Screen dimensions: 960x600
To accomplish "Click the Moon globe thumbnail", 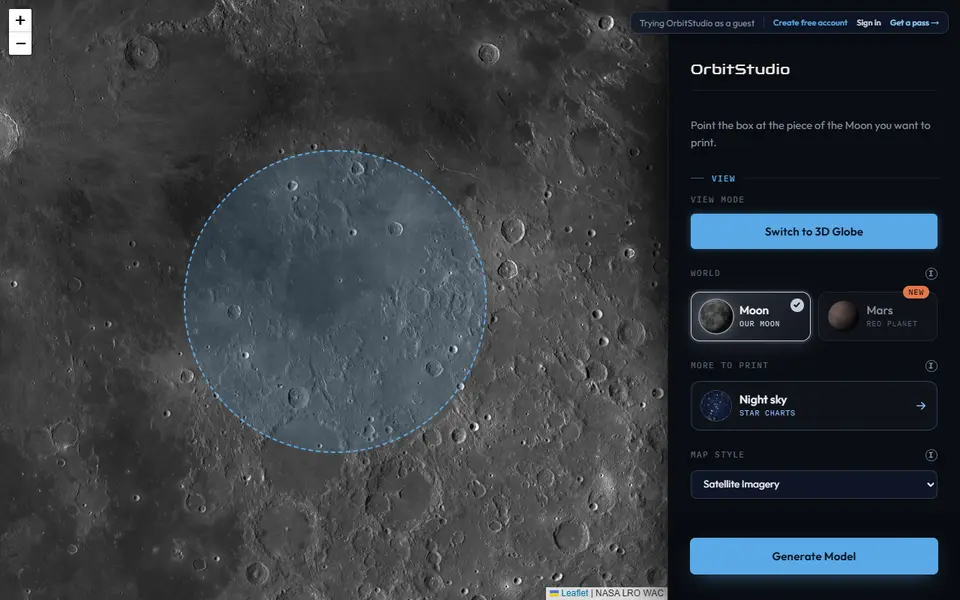I will coord(716,316).
